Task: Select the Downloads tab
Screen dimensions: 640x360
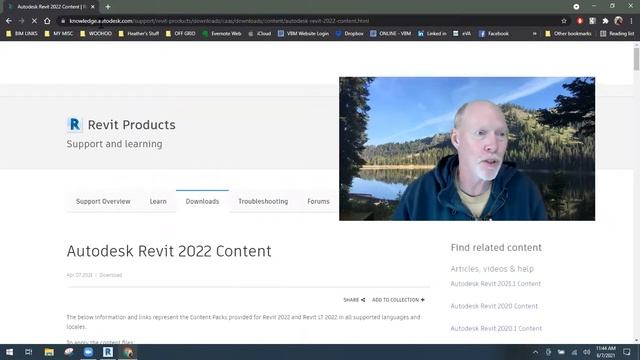Action: pos(202,201)
